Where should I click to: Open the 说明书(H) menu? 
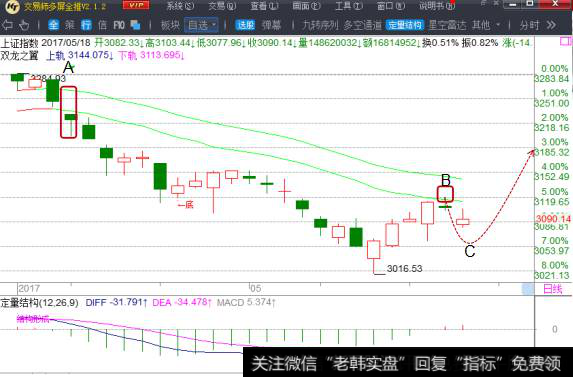437,6
